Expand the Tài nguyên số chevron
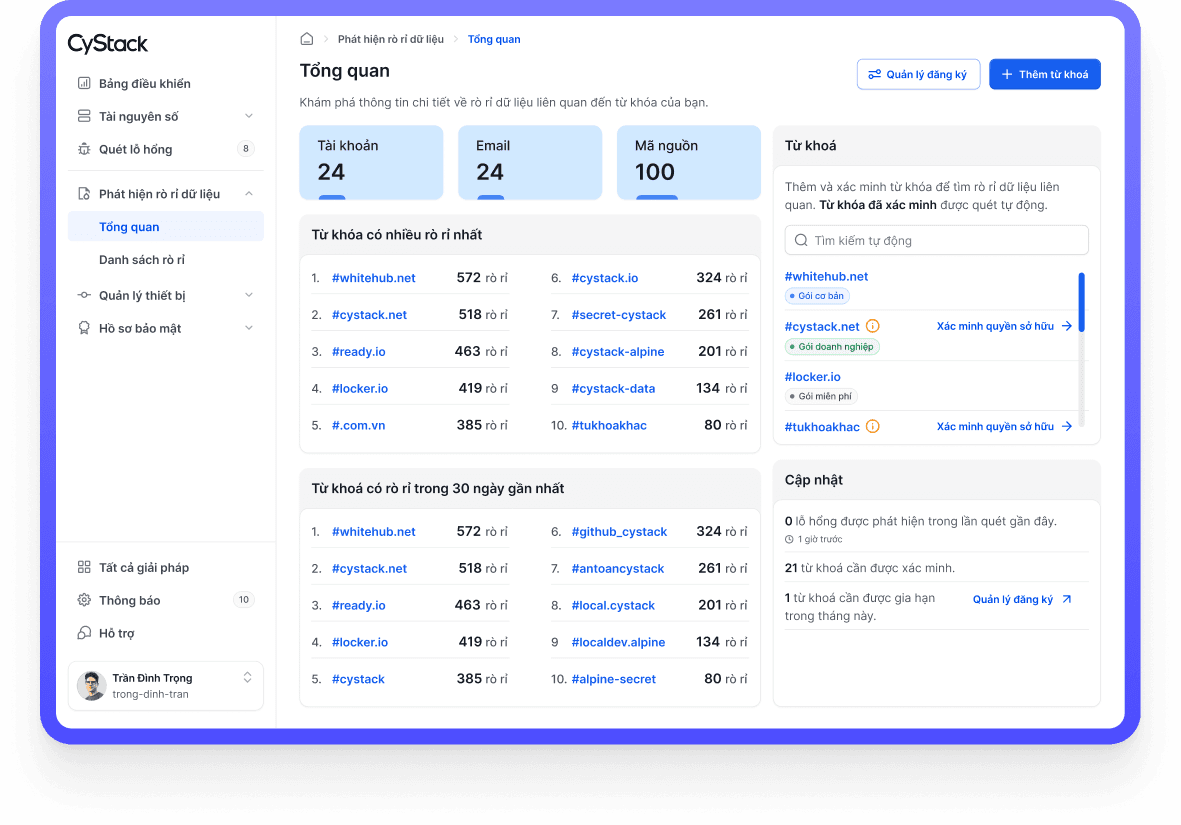This screenshot has height=825, width=1181. 249,116
